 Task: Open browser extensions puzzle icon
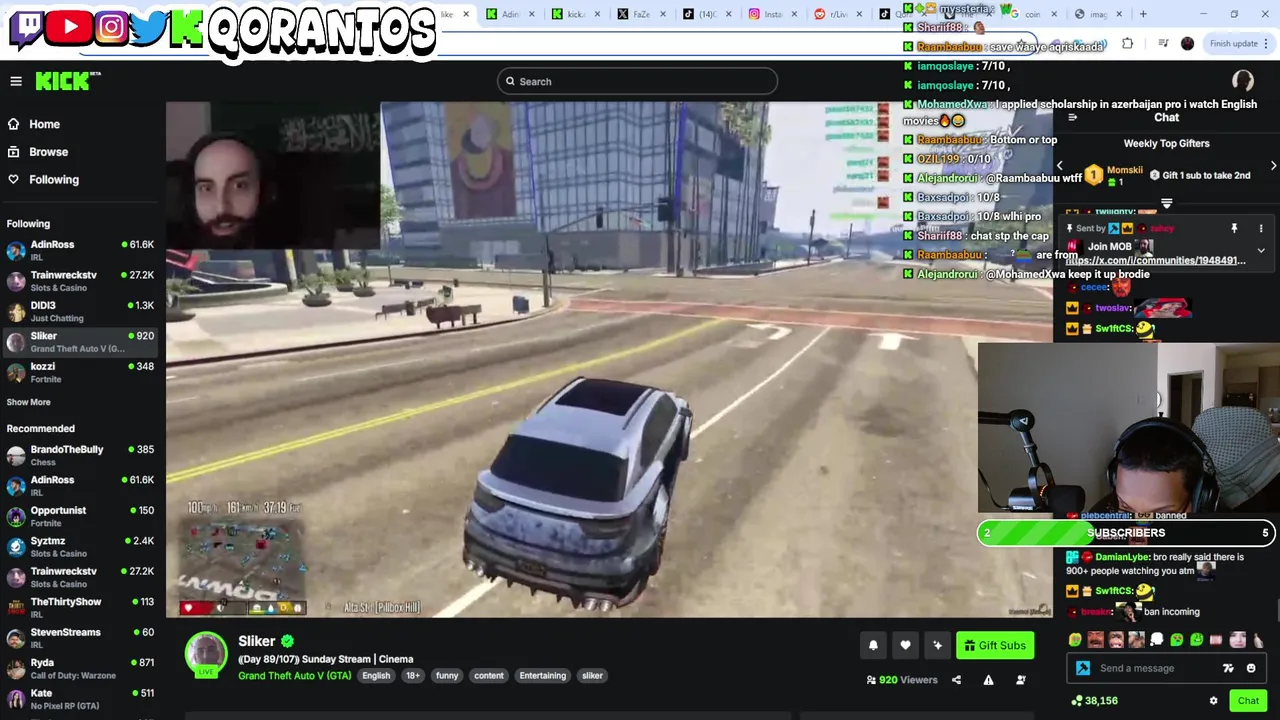1128,43
